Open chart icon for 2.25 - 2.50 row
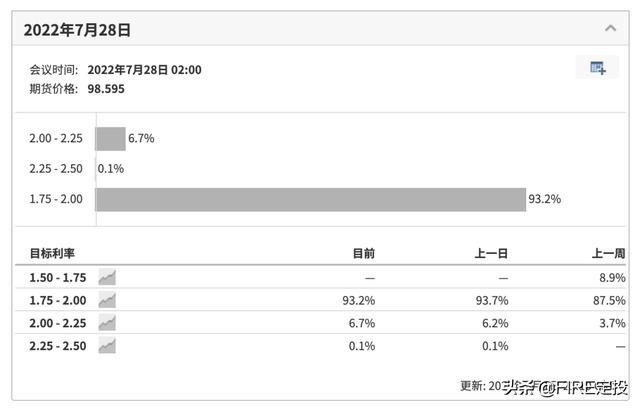Screen dimensions: 640x408 tap(107, 346)
